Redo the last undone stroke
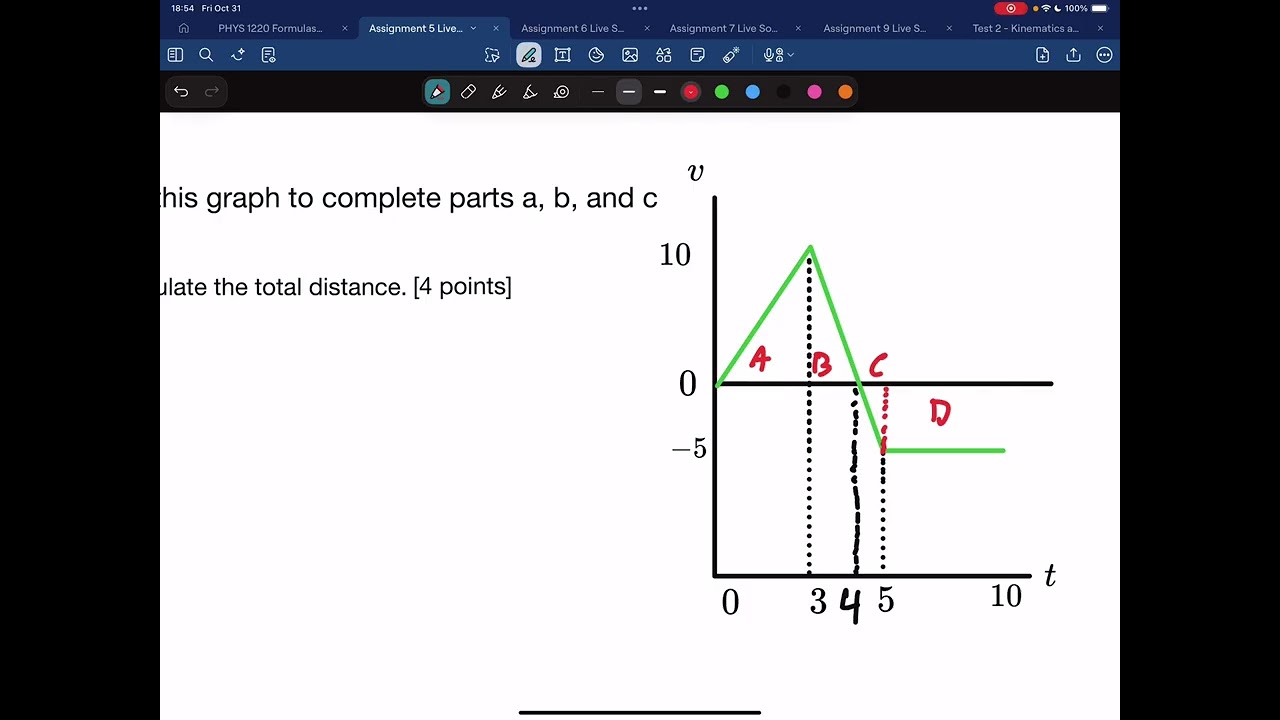The image size is (1280, 720). (212, 92)
